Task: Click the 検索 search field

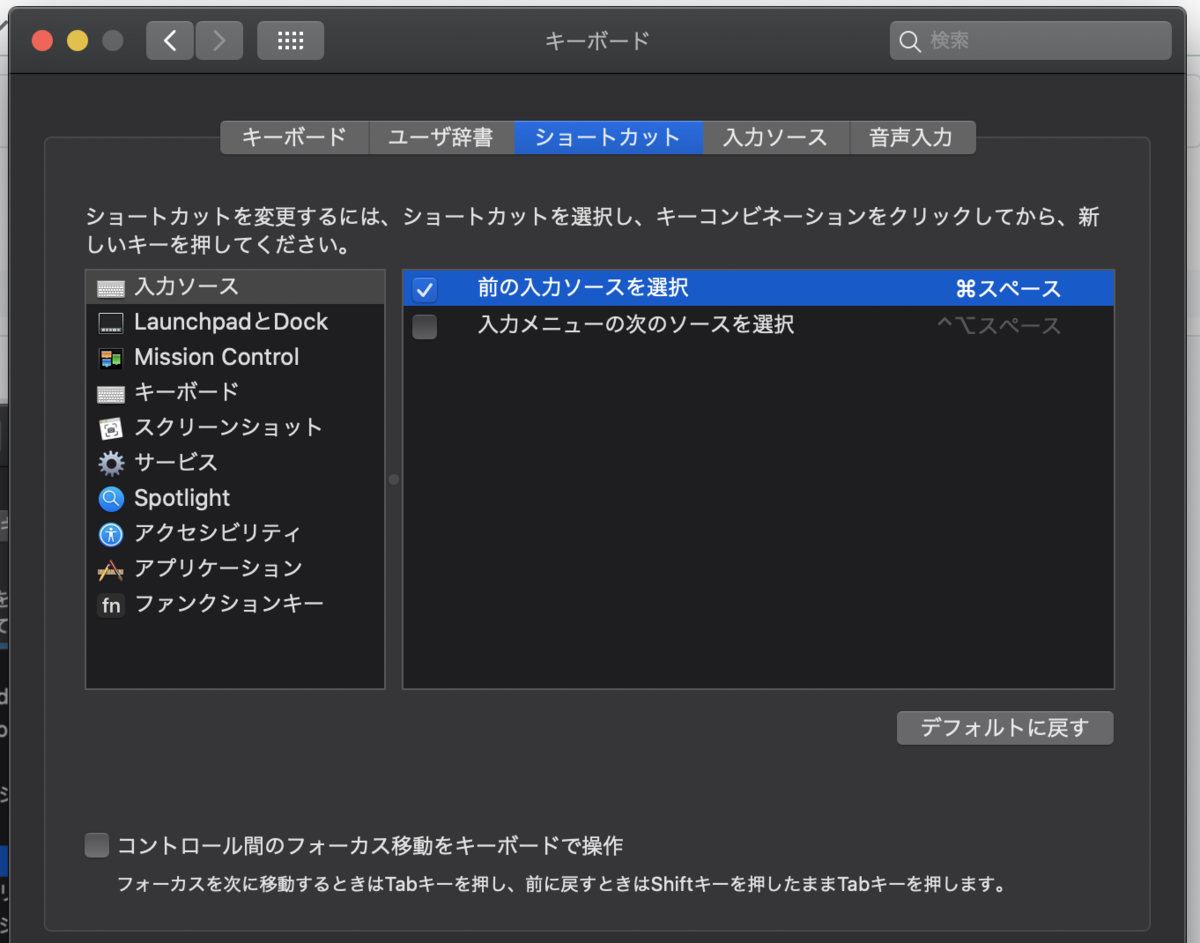Action: pos(1030,41)
